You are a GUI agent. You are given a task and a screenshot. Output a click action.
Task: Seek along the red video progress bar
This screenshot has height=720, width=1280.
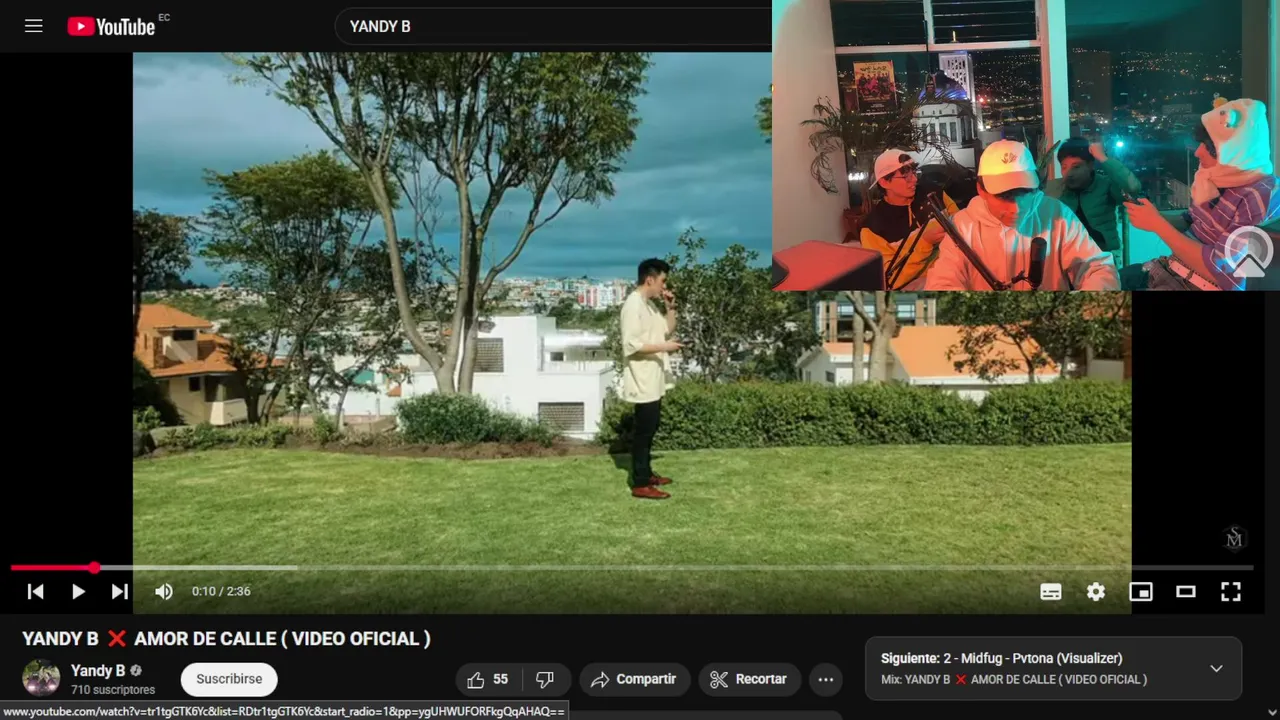tap(632, 567)
